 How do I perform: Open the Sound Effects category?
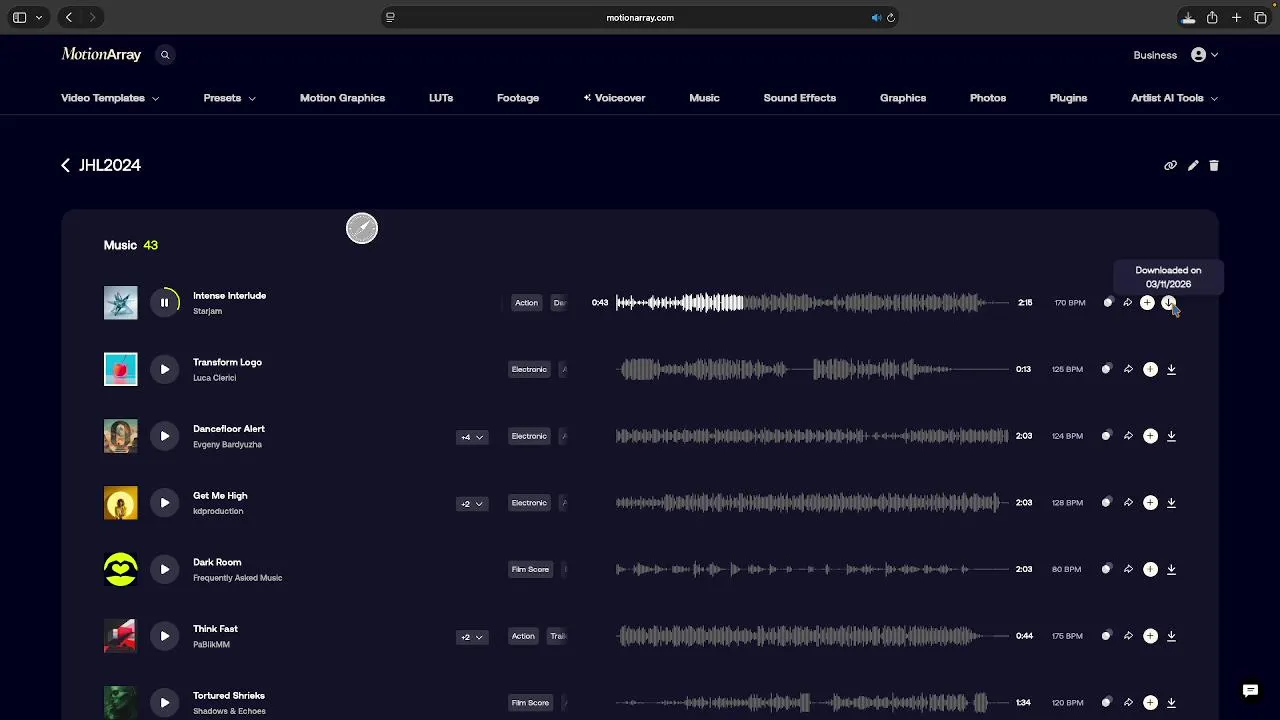coord(800,98)
